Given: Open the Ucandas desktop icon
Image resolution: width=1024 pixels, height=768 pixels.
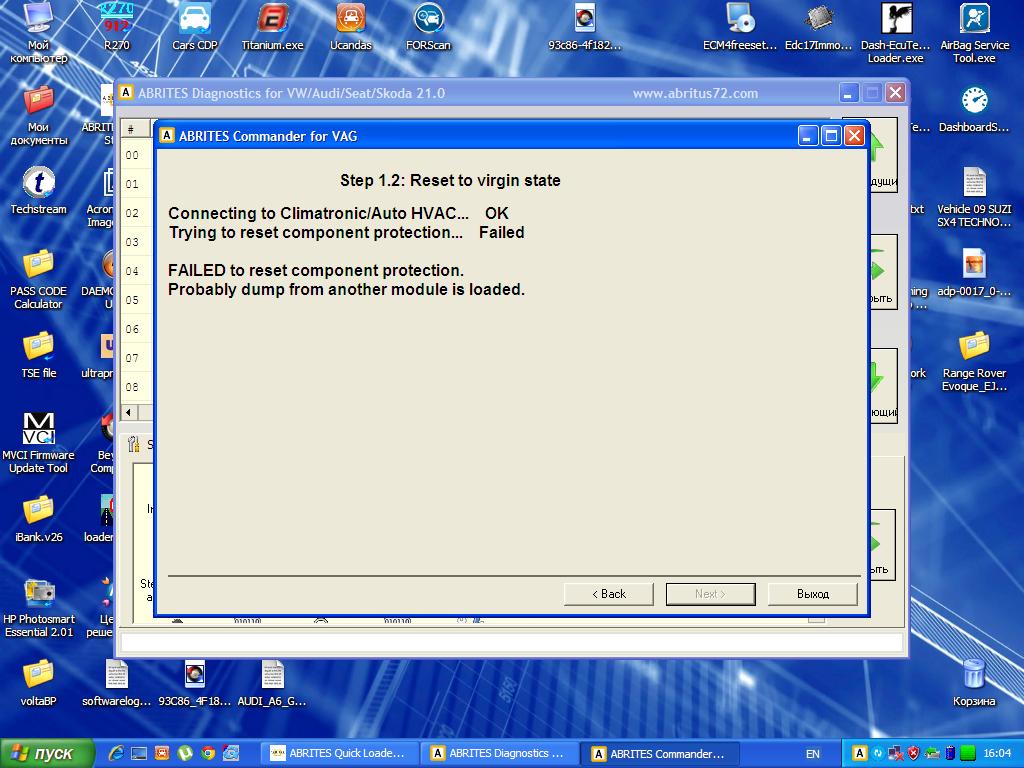Looking at the screenshot, I should 351,27.
